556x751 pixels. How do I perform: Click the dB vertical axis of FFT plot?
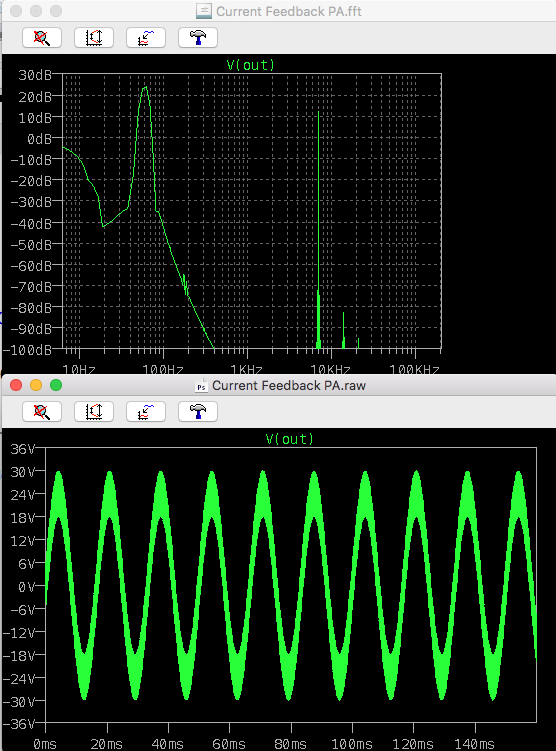tap(31, 212)
